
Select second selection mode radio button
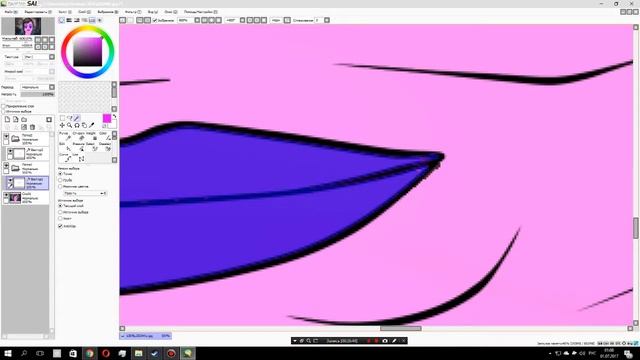(60, 180)
